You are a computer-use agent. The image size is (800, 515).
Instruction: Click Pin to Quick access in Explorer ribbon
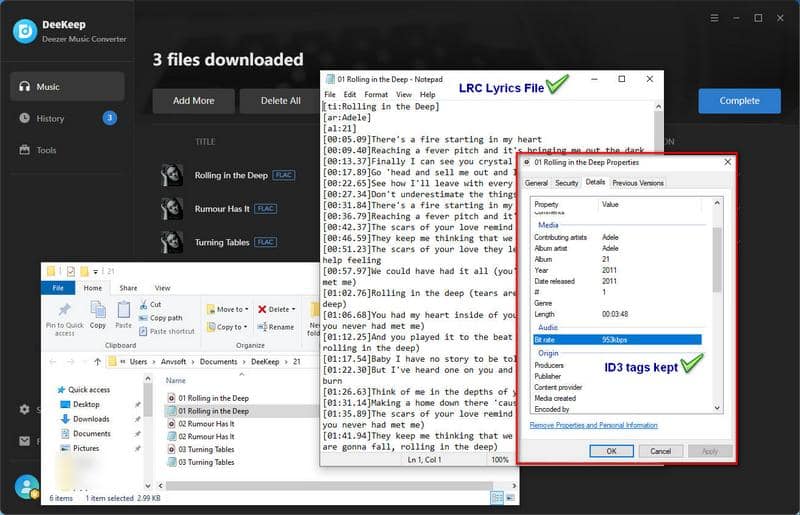65,319
